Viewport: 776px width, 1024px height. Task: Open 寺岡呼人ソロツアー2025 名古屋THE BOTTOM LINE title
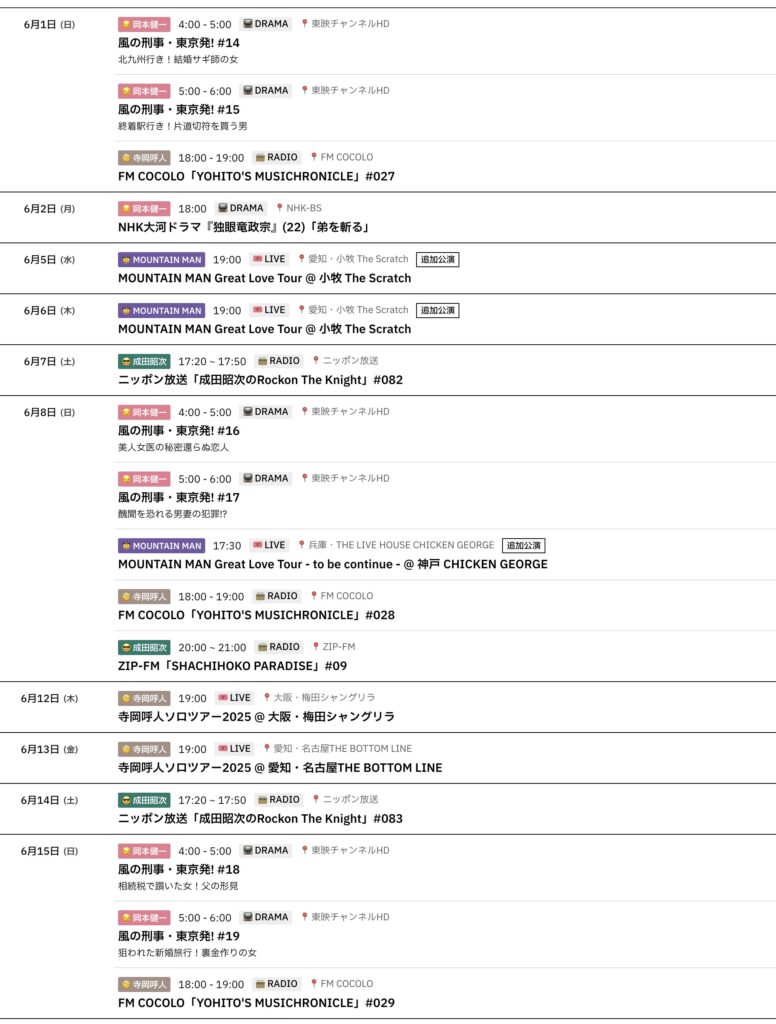click(280, 768)
